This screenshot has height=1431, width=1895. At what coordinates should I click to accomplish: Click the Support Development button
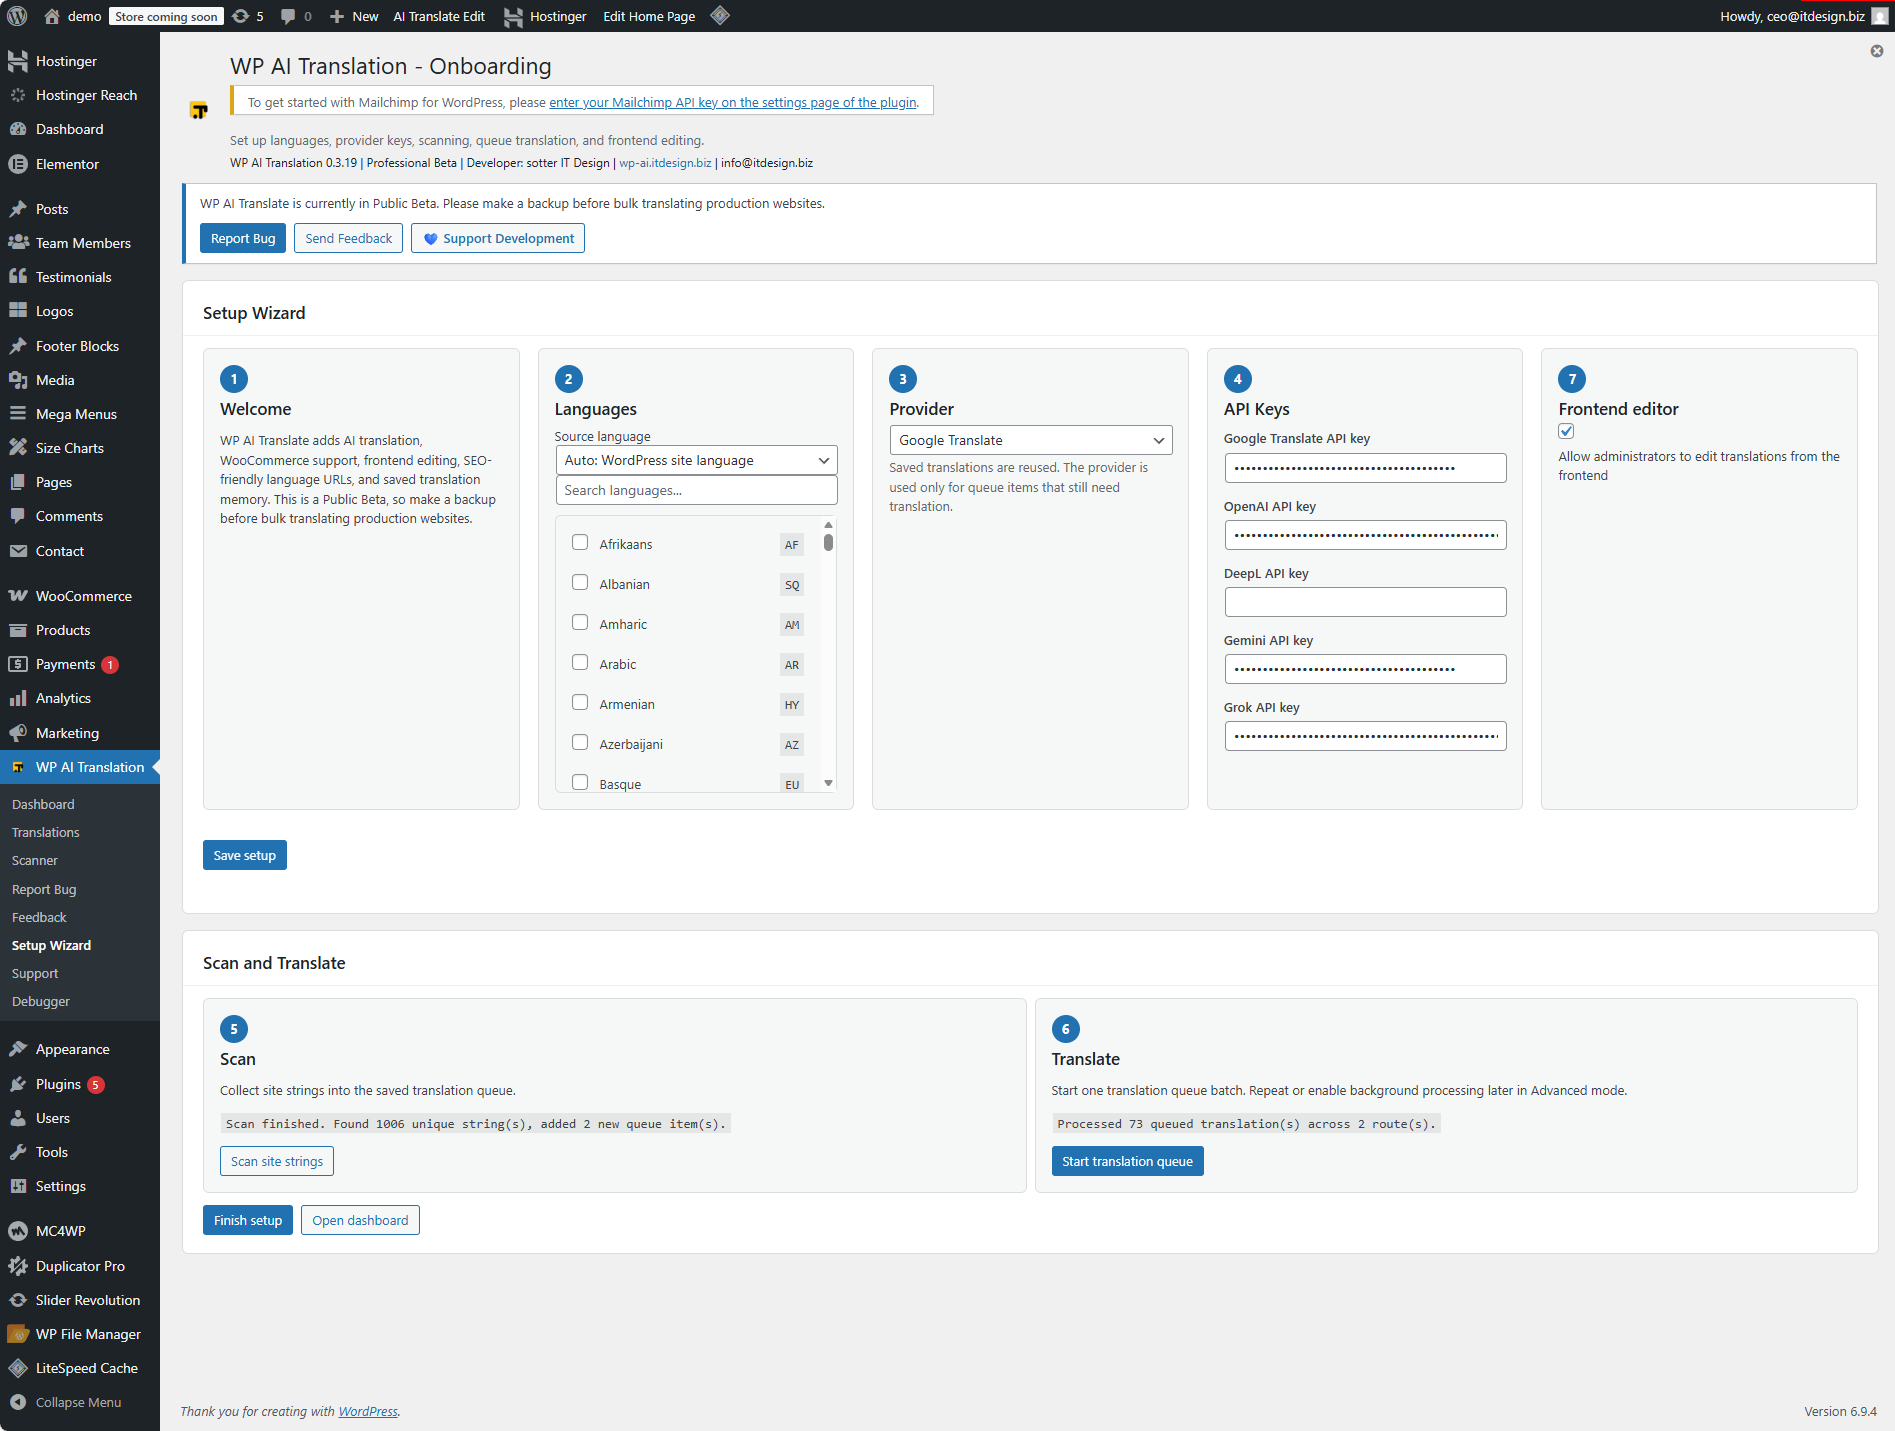coord(498,238)
